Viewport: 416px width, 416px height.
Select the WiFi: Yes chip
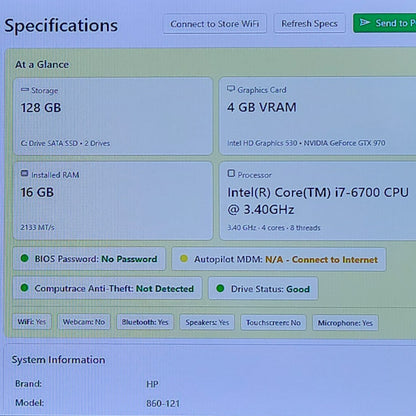32,322
